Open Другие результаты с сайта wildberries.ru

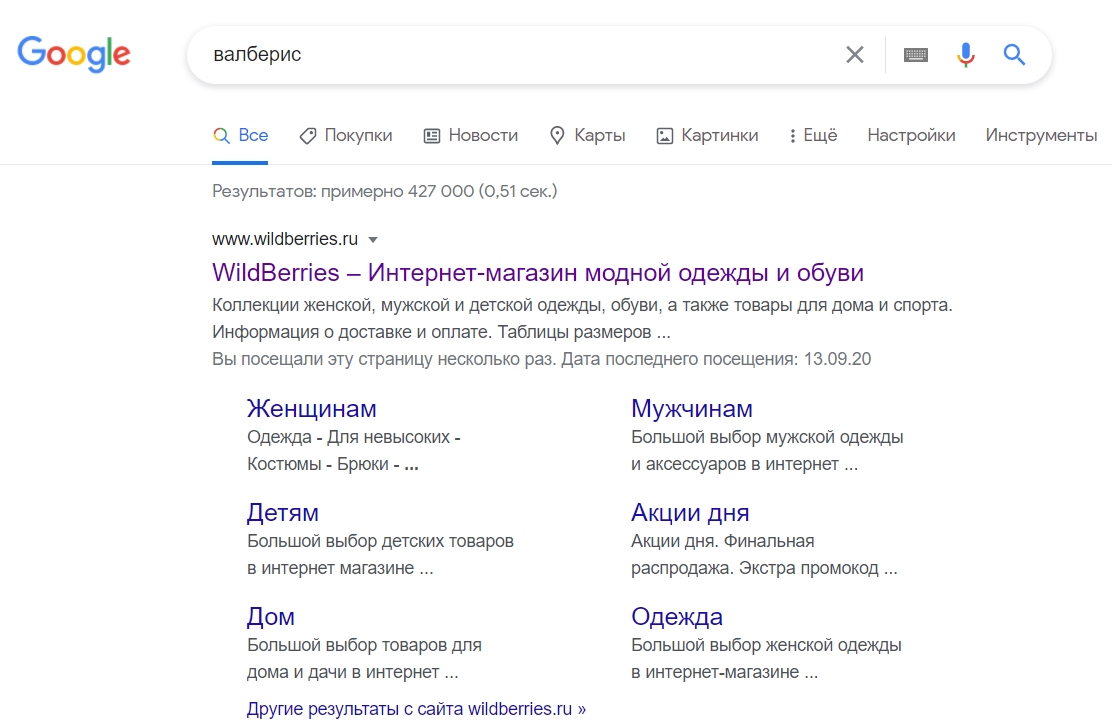click(416, 708)
